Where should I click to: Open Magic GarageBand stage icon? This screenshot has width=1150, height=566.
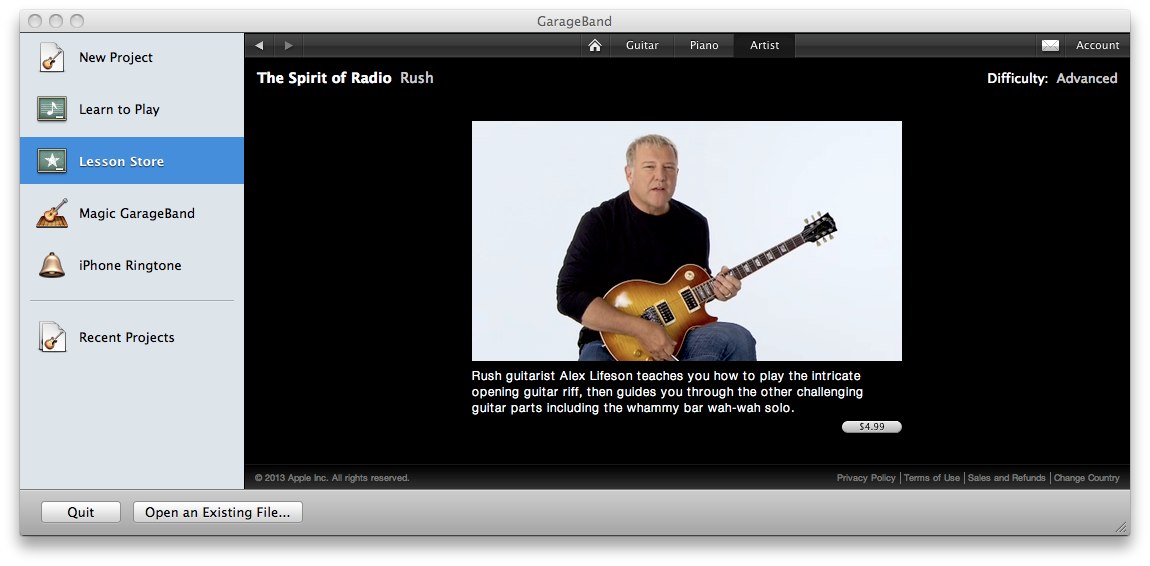pyautogui.click(x=52, y=213)
